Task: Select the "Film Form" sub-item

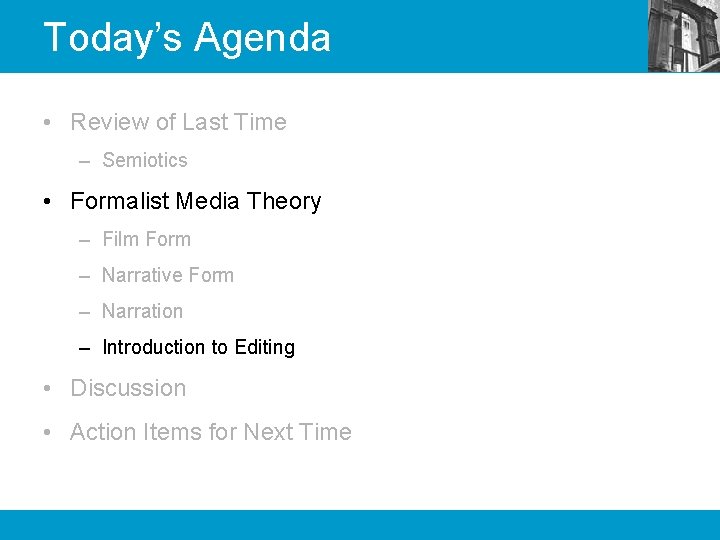Action: [146, 239]
